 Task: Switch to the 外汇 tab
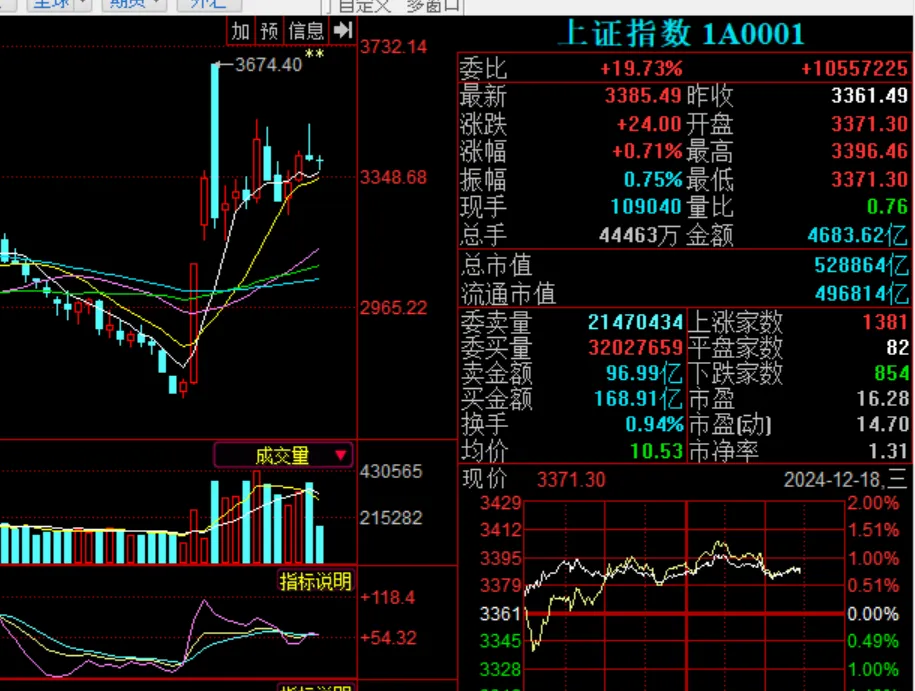click(x=207, y=4)
